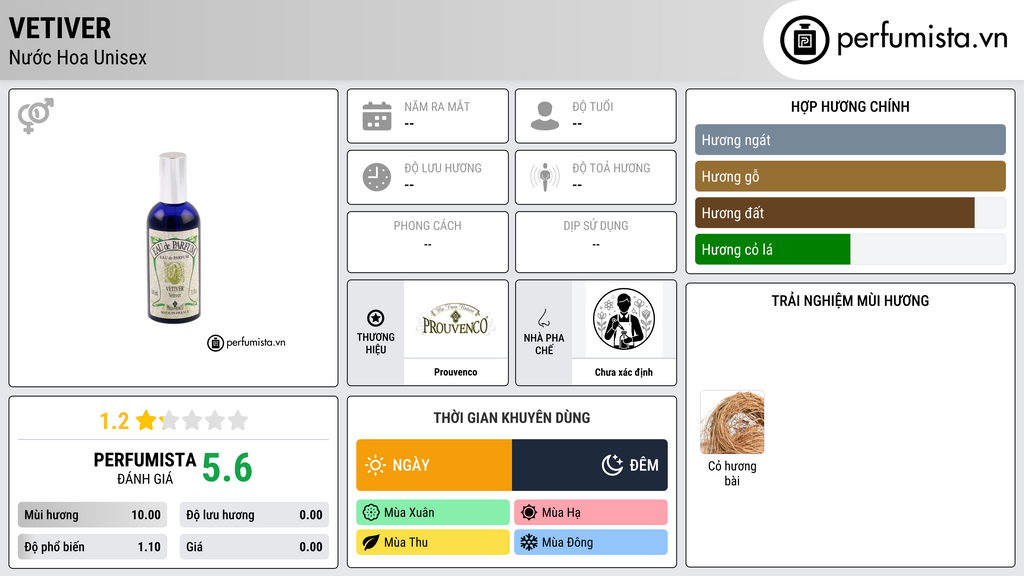This screenshot has width=1024, height=576.
Task: Click the 5.6 Perfumista rating score
Action: pyautogui.click(x=227, y=468)
